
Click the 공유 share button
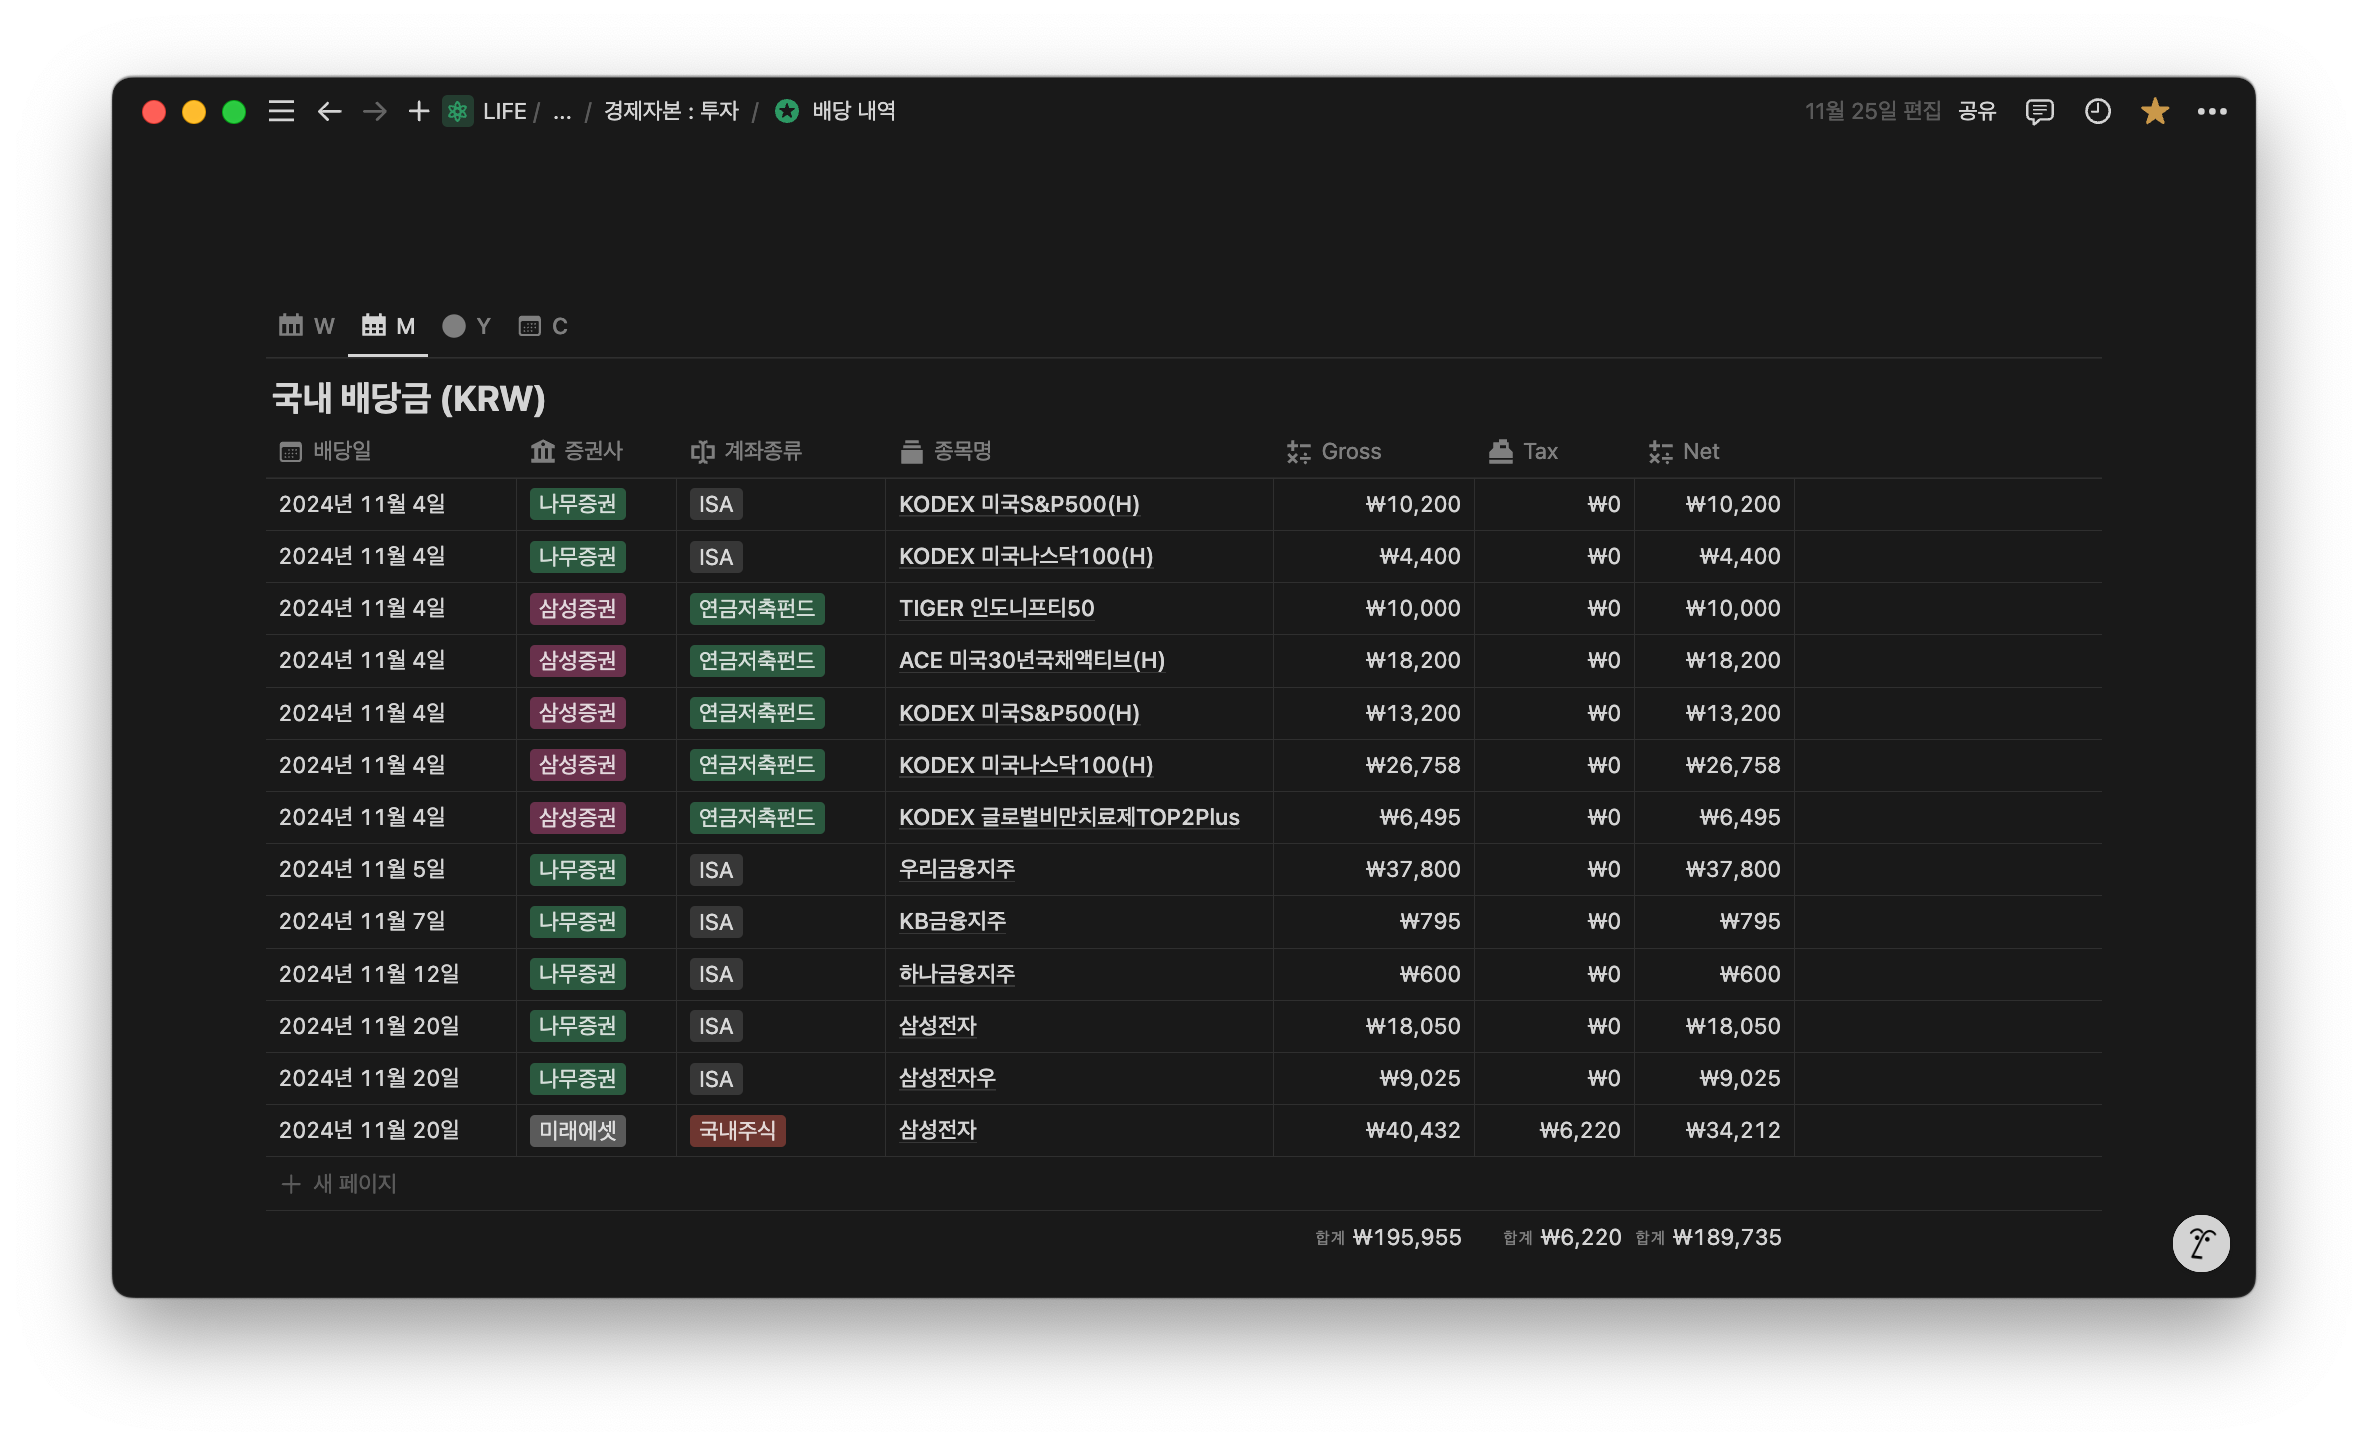pyautogui.click(x=1976, y=111)
